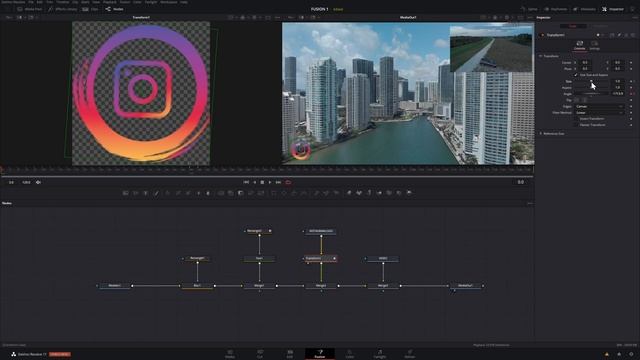Toggle audio mute in the transport bar
The height and width of the screenshot is (360, 640).
pyautogui.click(x=38, y=182)
